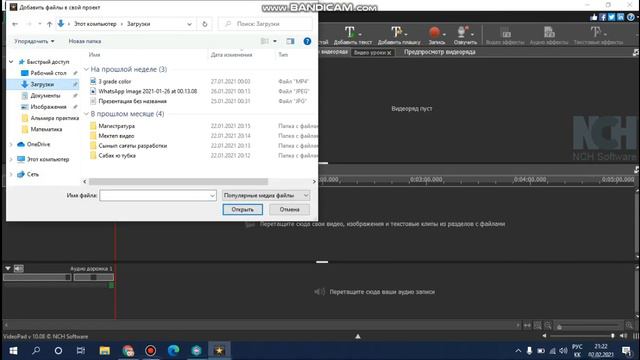Click the Новая папка button
The width and height of the screenshot is (640, 360).
84,41
